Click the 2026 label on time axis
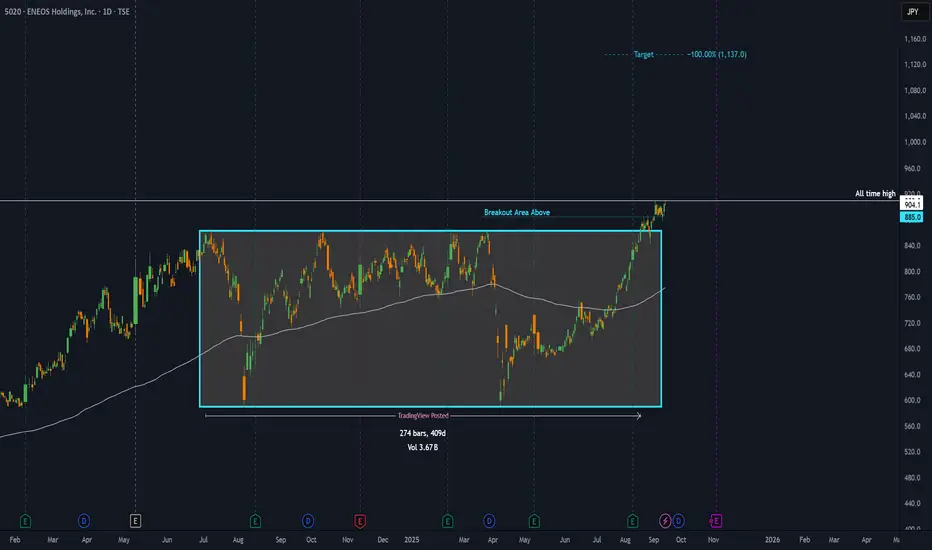The height and width of the screenshot is (550, 932). point(771,538)
